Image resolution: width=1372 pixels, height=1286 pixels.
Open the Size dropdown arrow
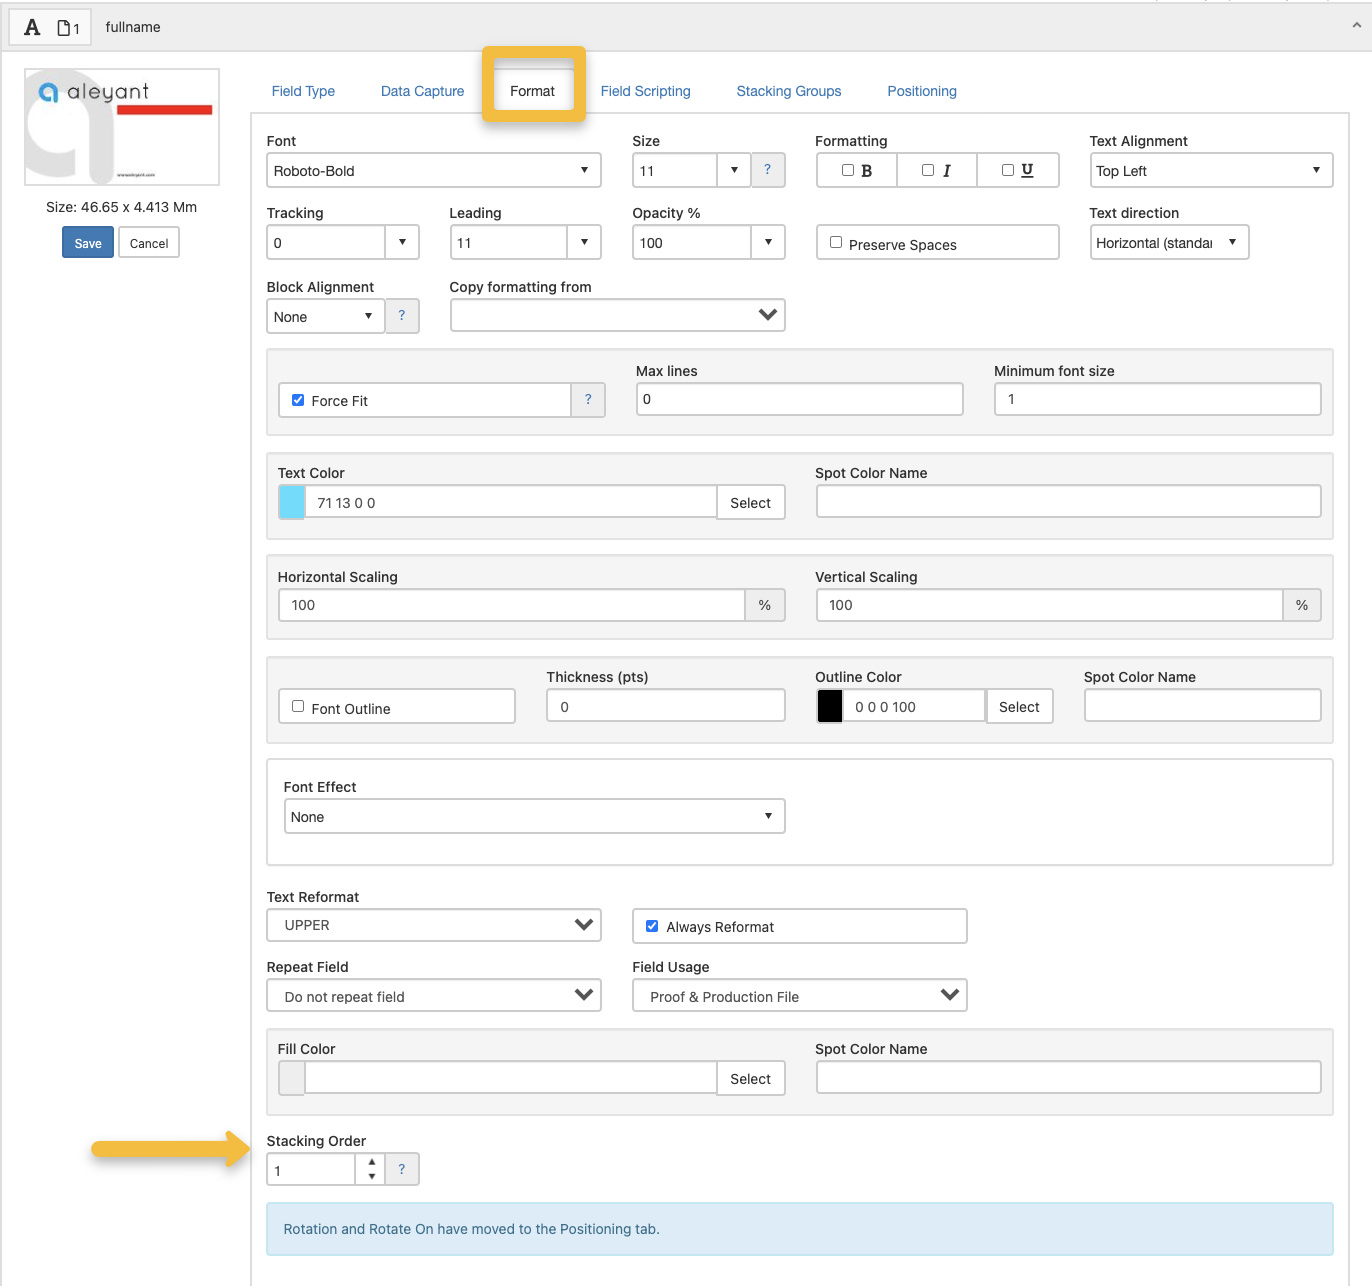[734, 170]
